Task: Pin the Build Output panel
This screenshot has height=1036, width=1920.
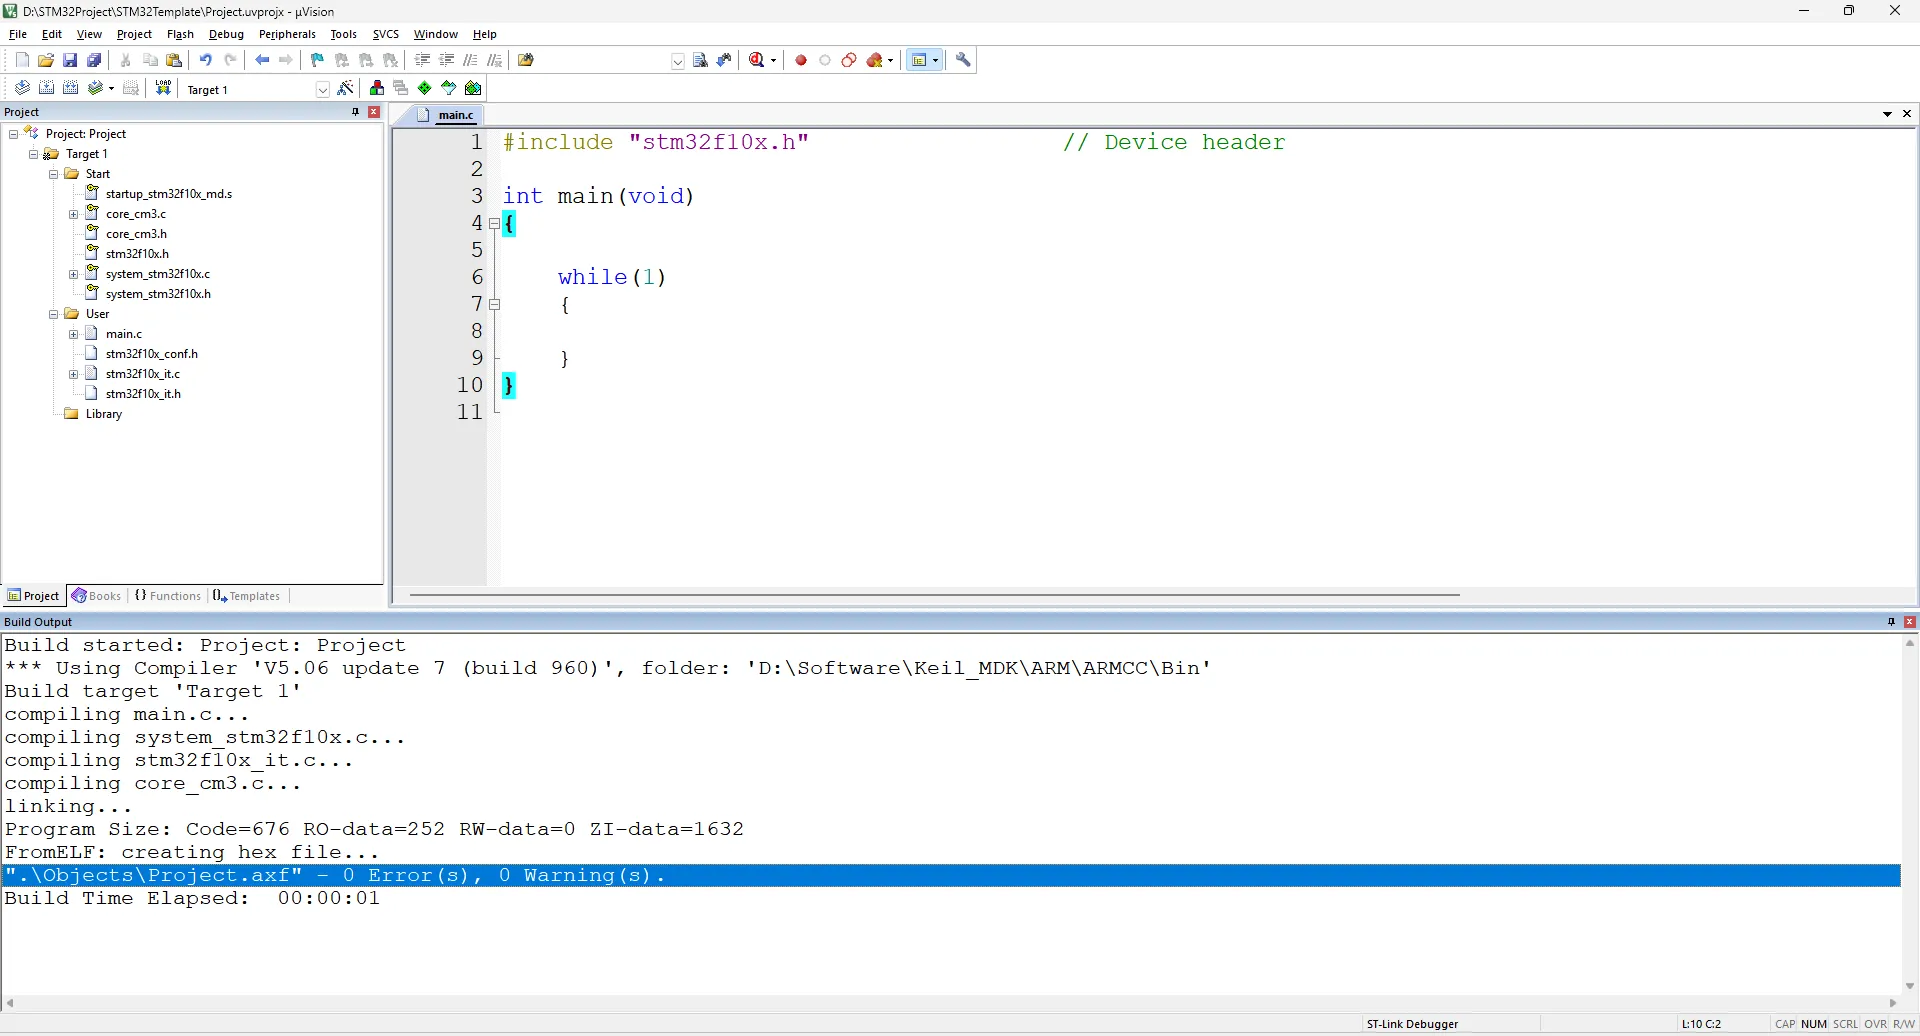Action: [x=1891, y=622]
